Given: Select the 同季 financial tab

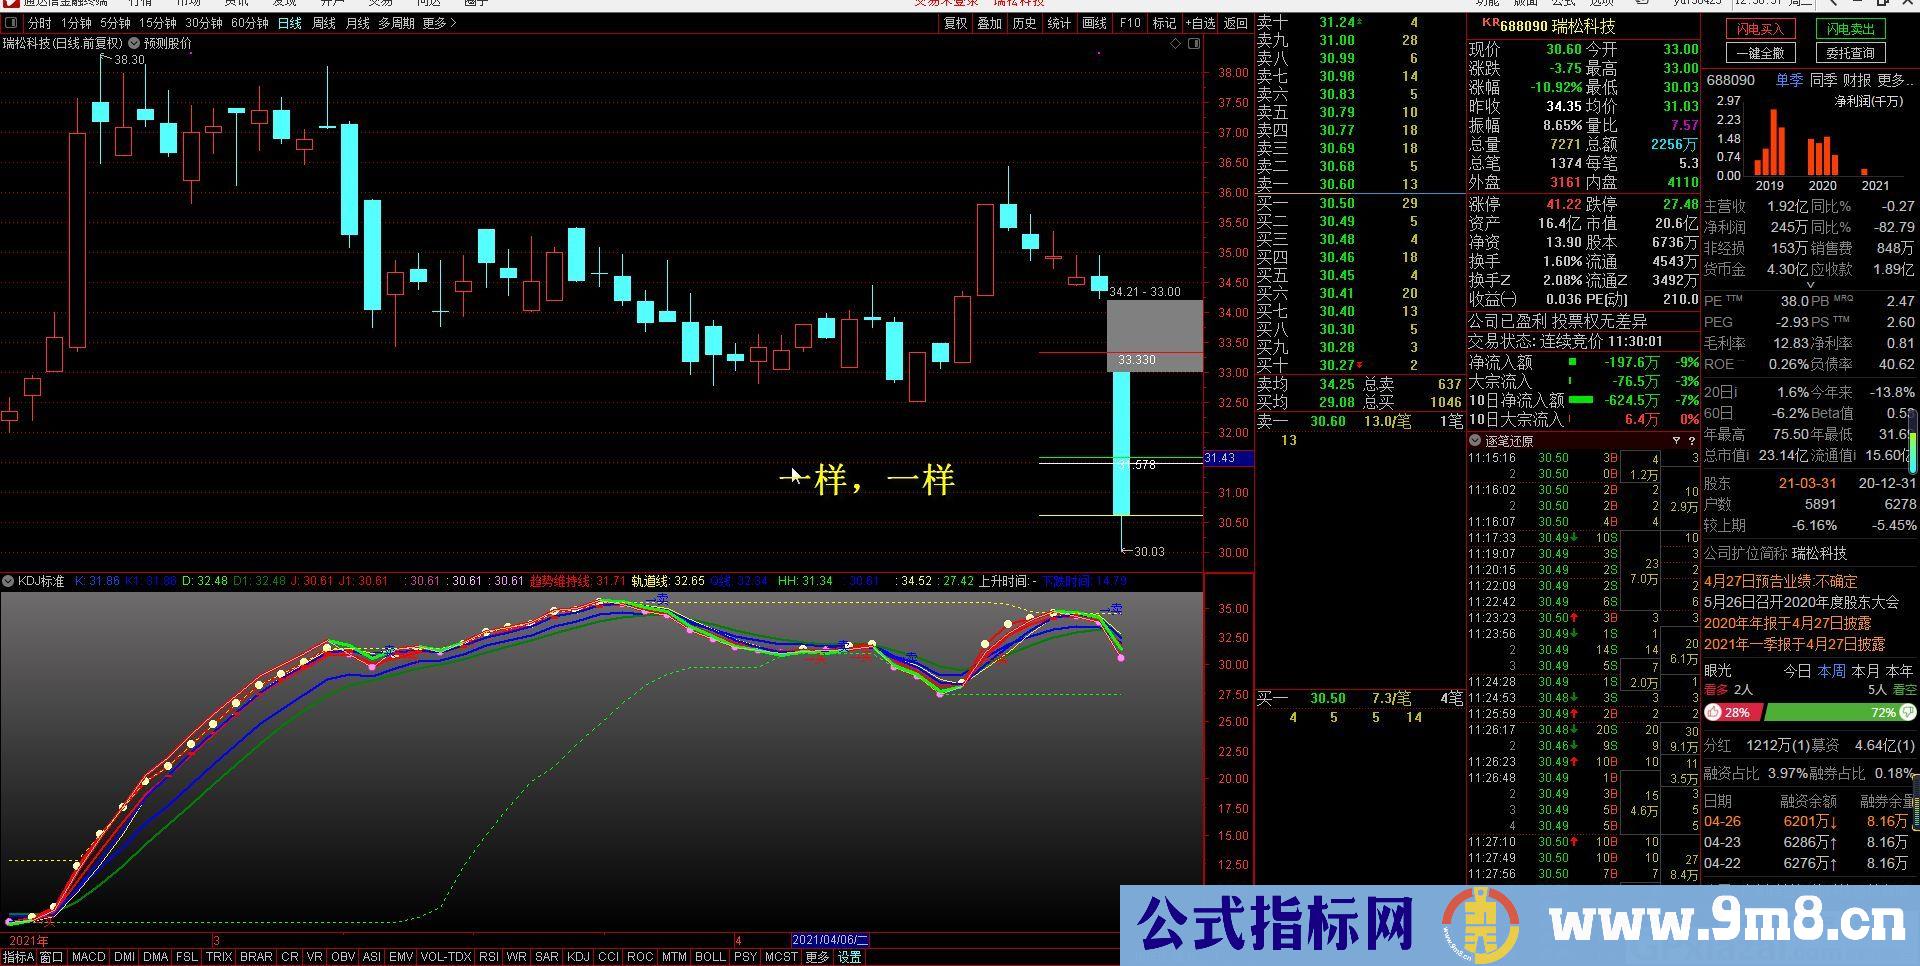Looking at the screenshot, I should click(x=1823, y=80).
